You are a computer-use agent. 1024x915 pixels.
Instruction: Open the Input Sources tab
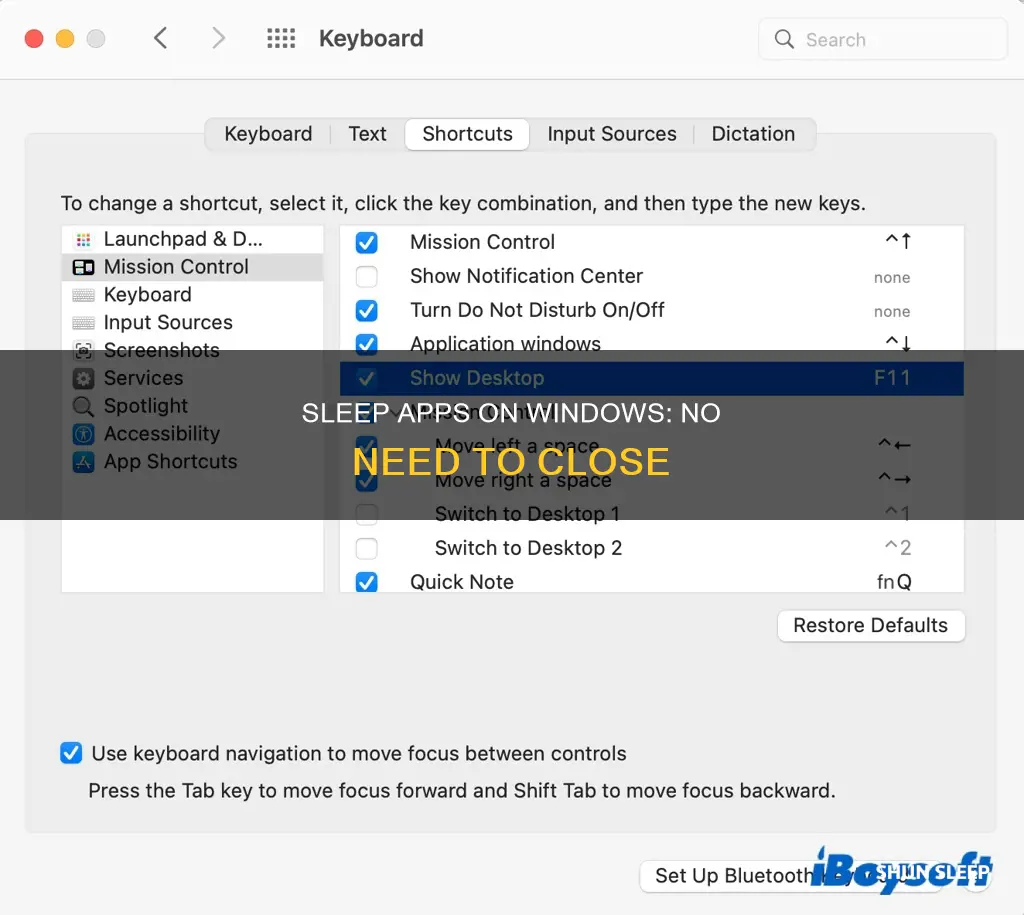(x=612, y=134)
